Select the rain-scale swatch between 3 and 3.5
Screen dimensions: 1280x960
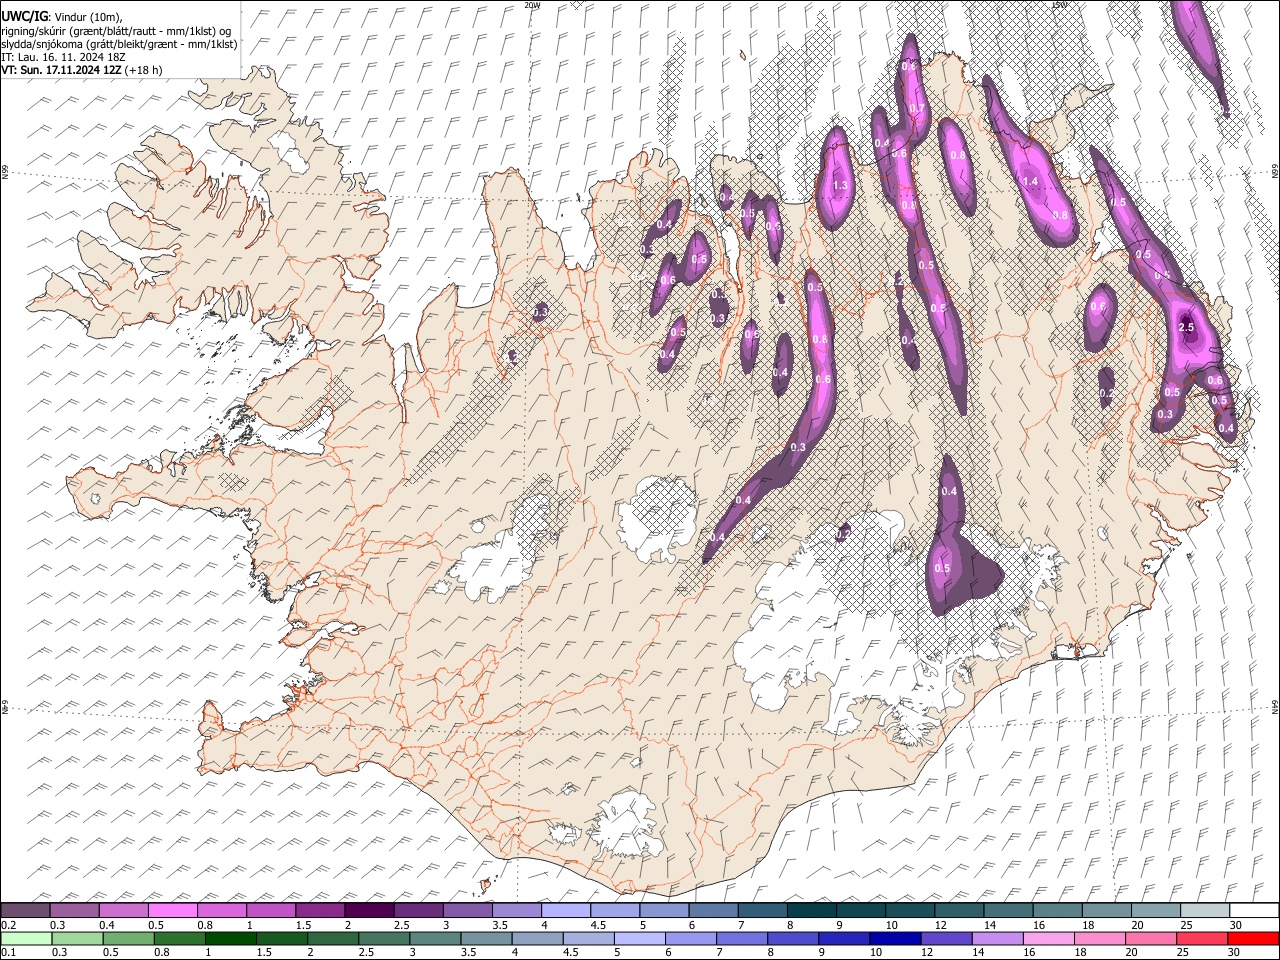[434, 938]
